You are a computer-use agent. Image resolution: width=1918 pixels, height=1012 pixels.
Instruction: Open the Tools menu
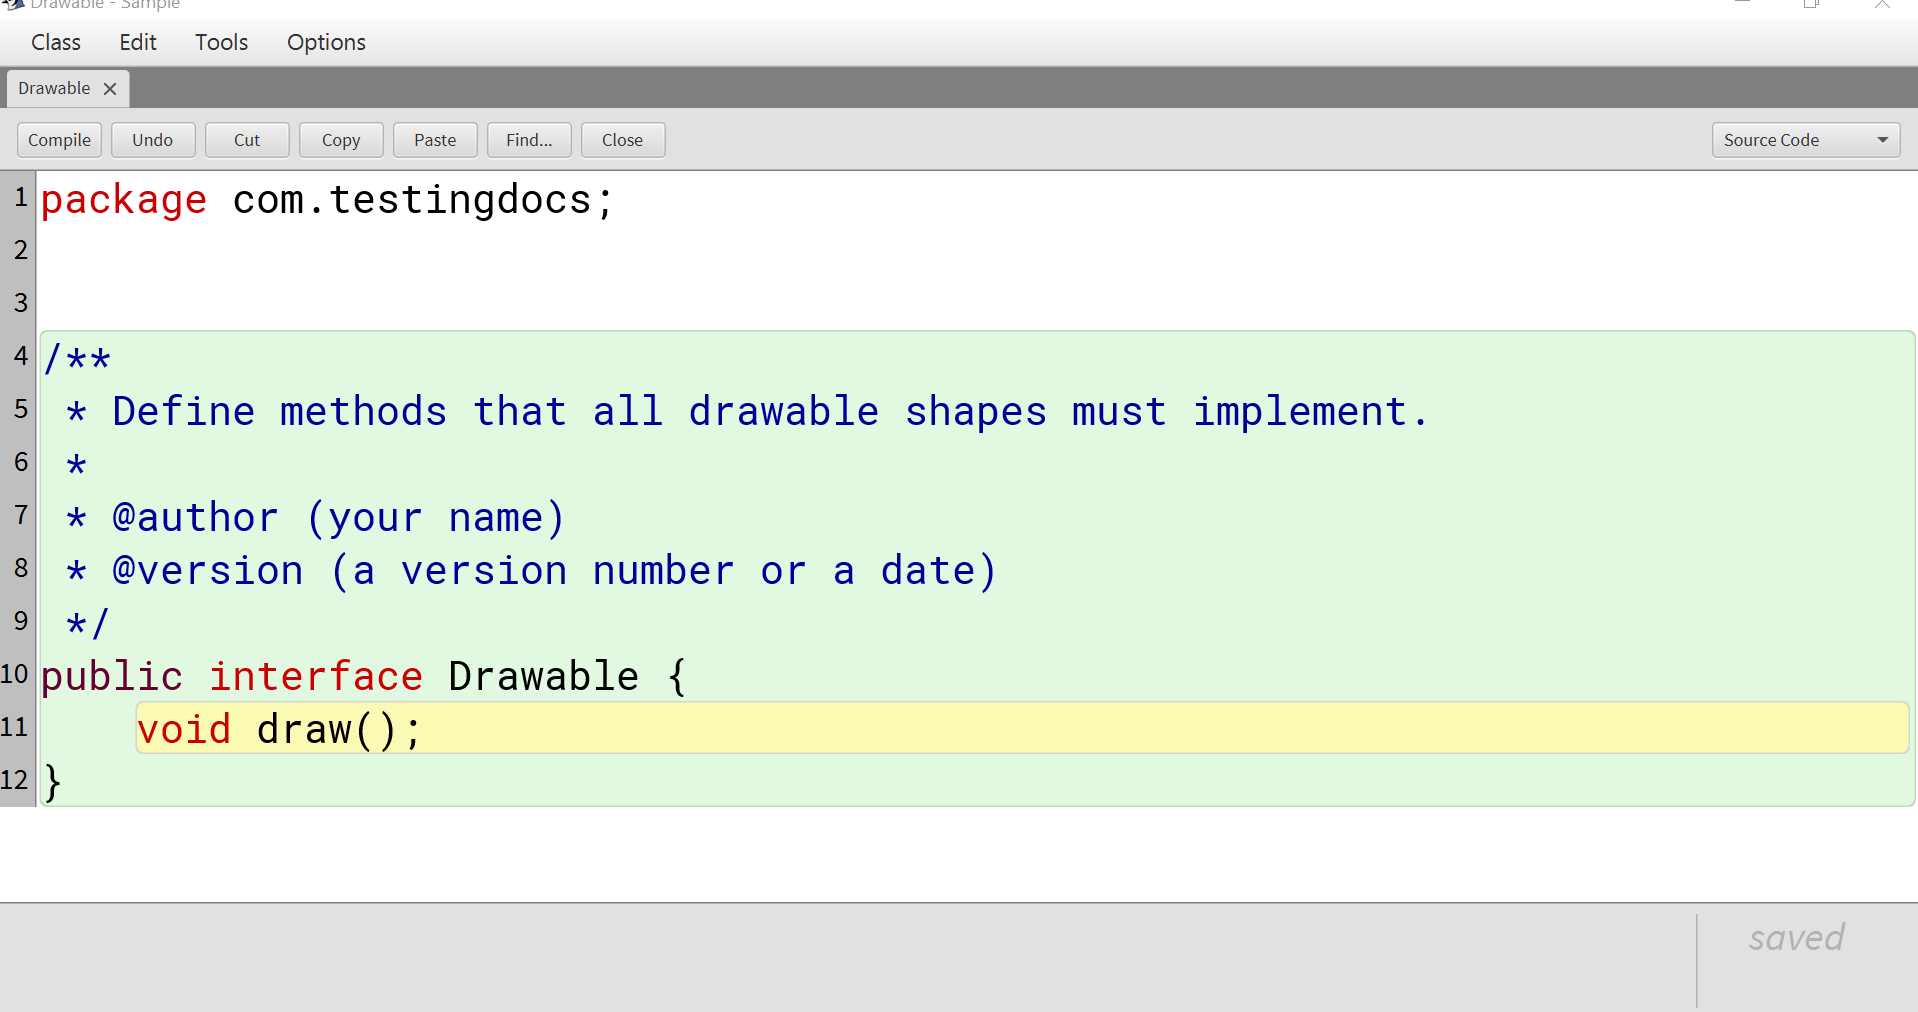pyautogui.click(x=220, y=42)
